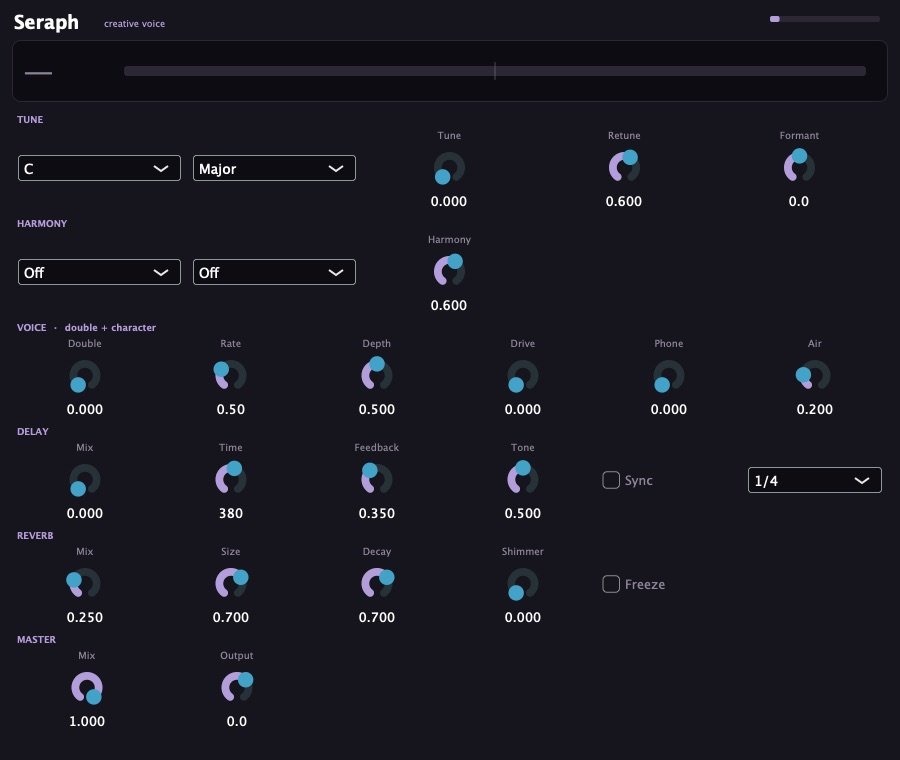Select the Air knob
900x760 pixels.
pyautogui.click(x=814, y=375)
